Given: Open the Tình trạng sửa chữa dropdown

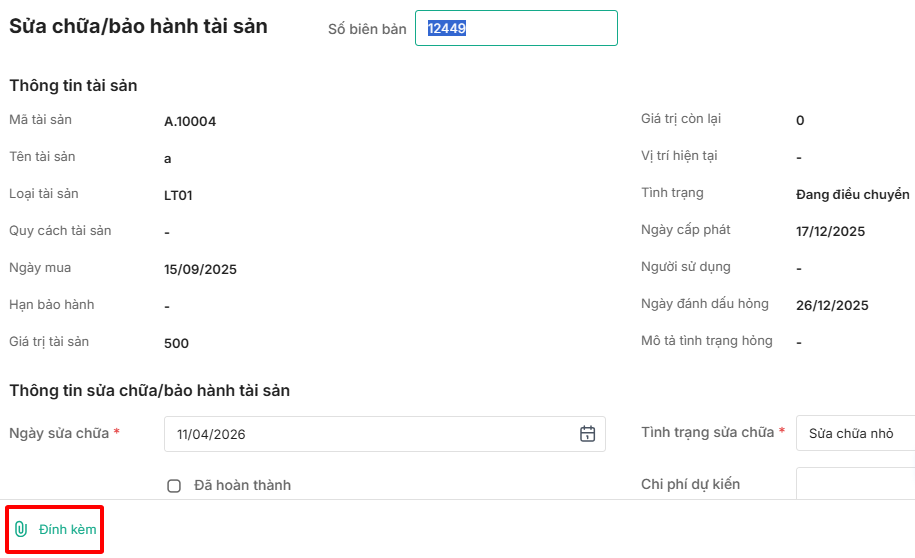Looking at the screenshot, I should [x=855, y=434].
